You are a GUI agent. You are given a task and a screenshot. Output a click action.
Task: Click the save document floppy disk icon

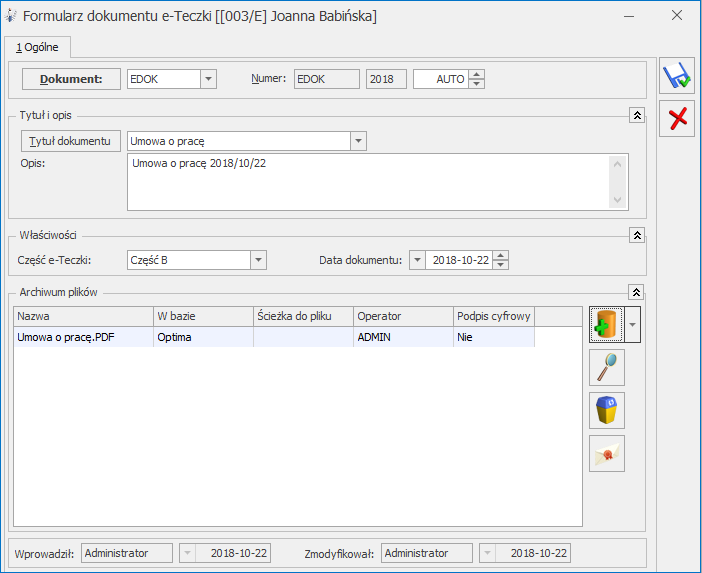pos(678,77)
